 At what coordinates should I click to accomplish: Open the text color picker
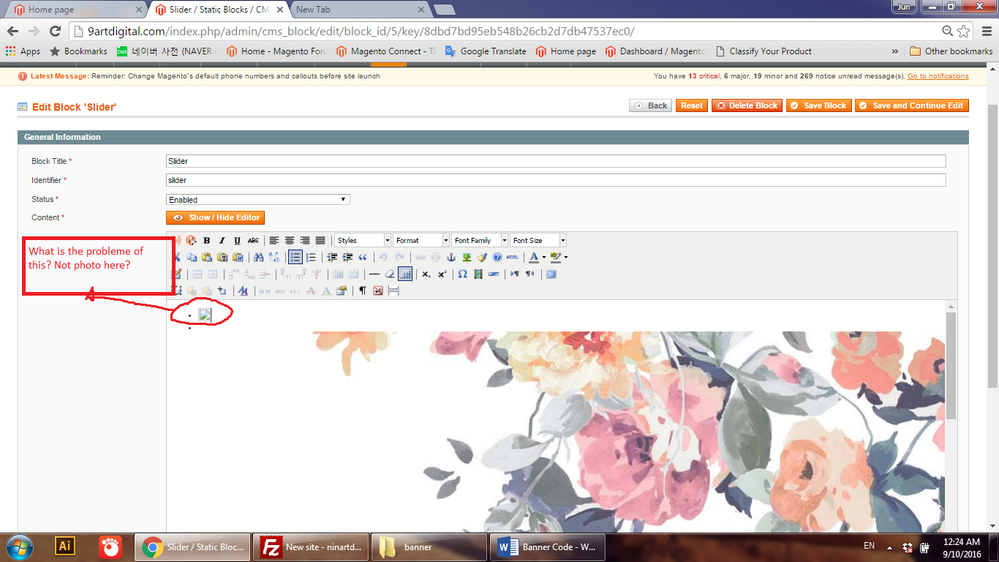[535, 257]
